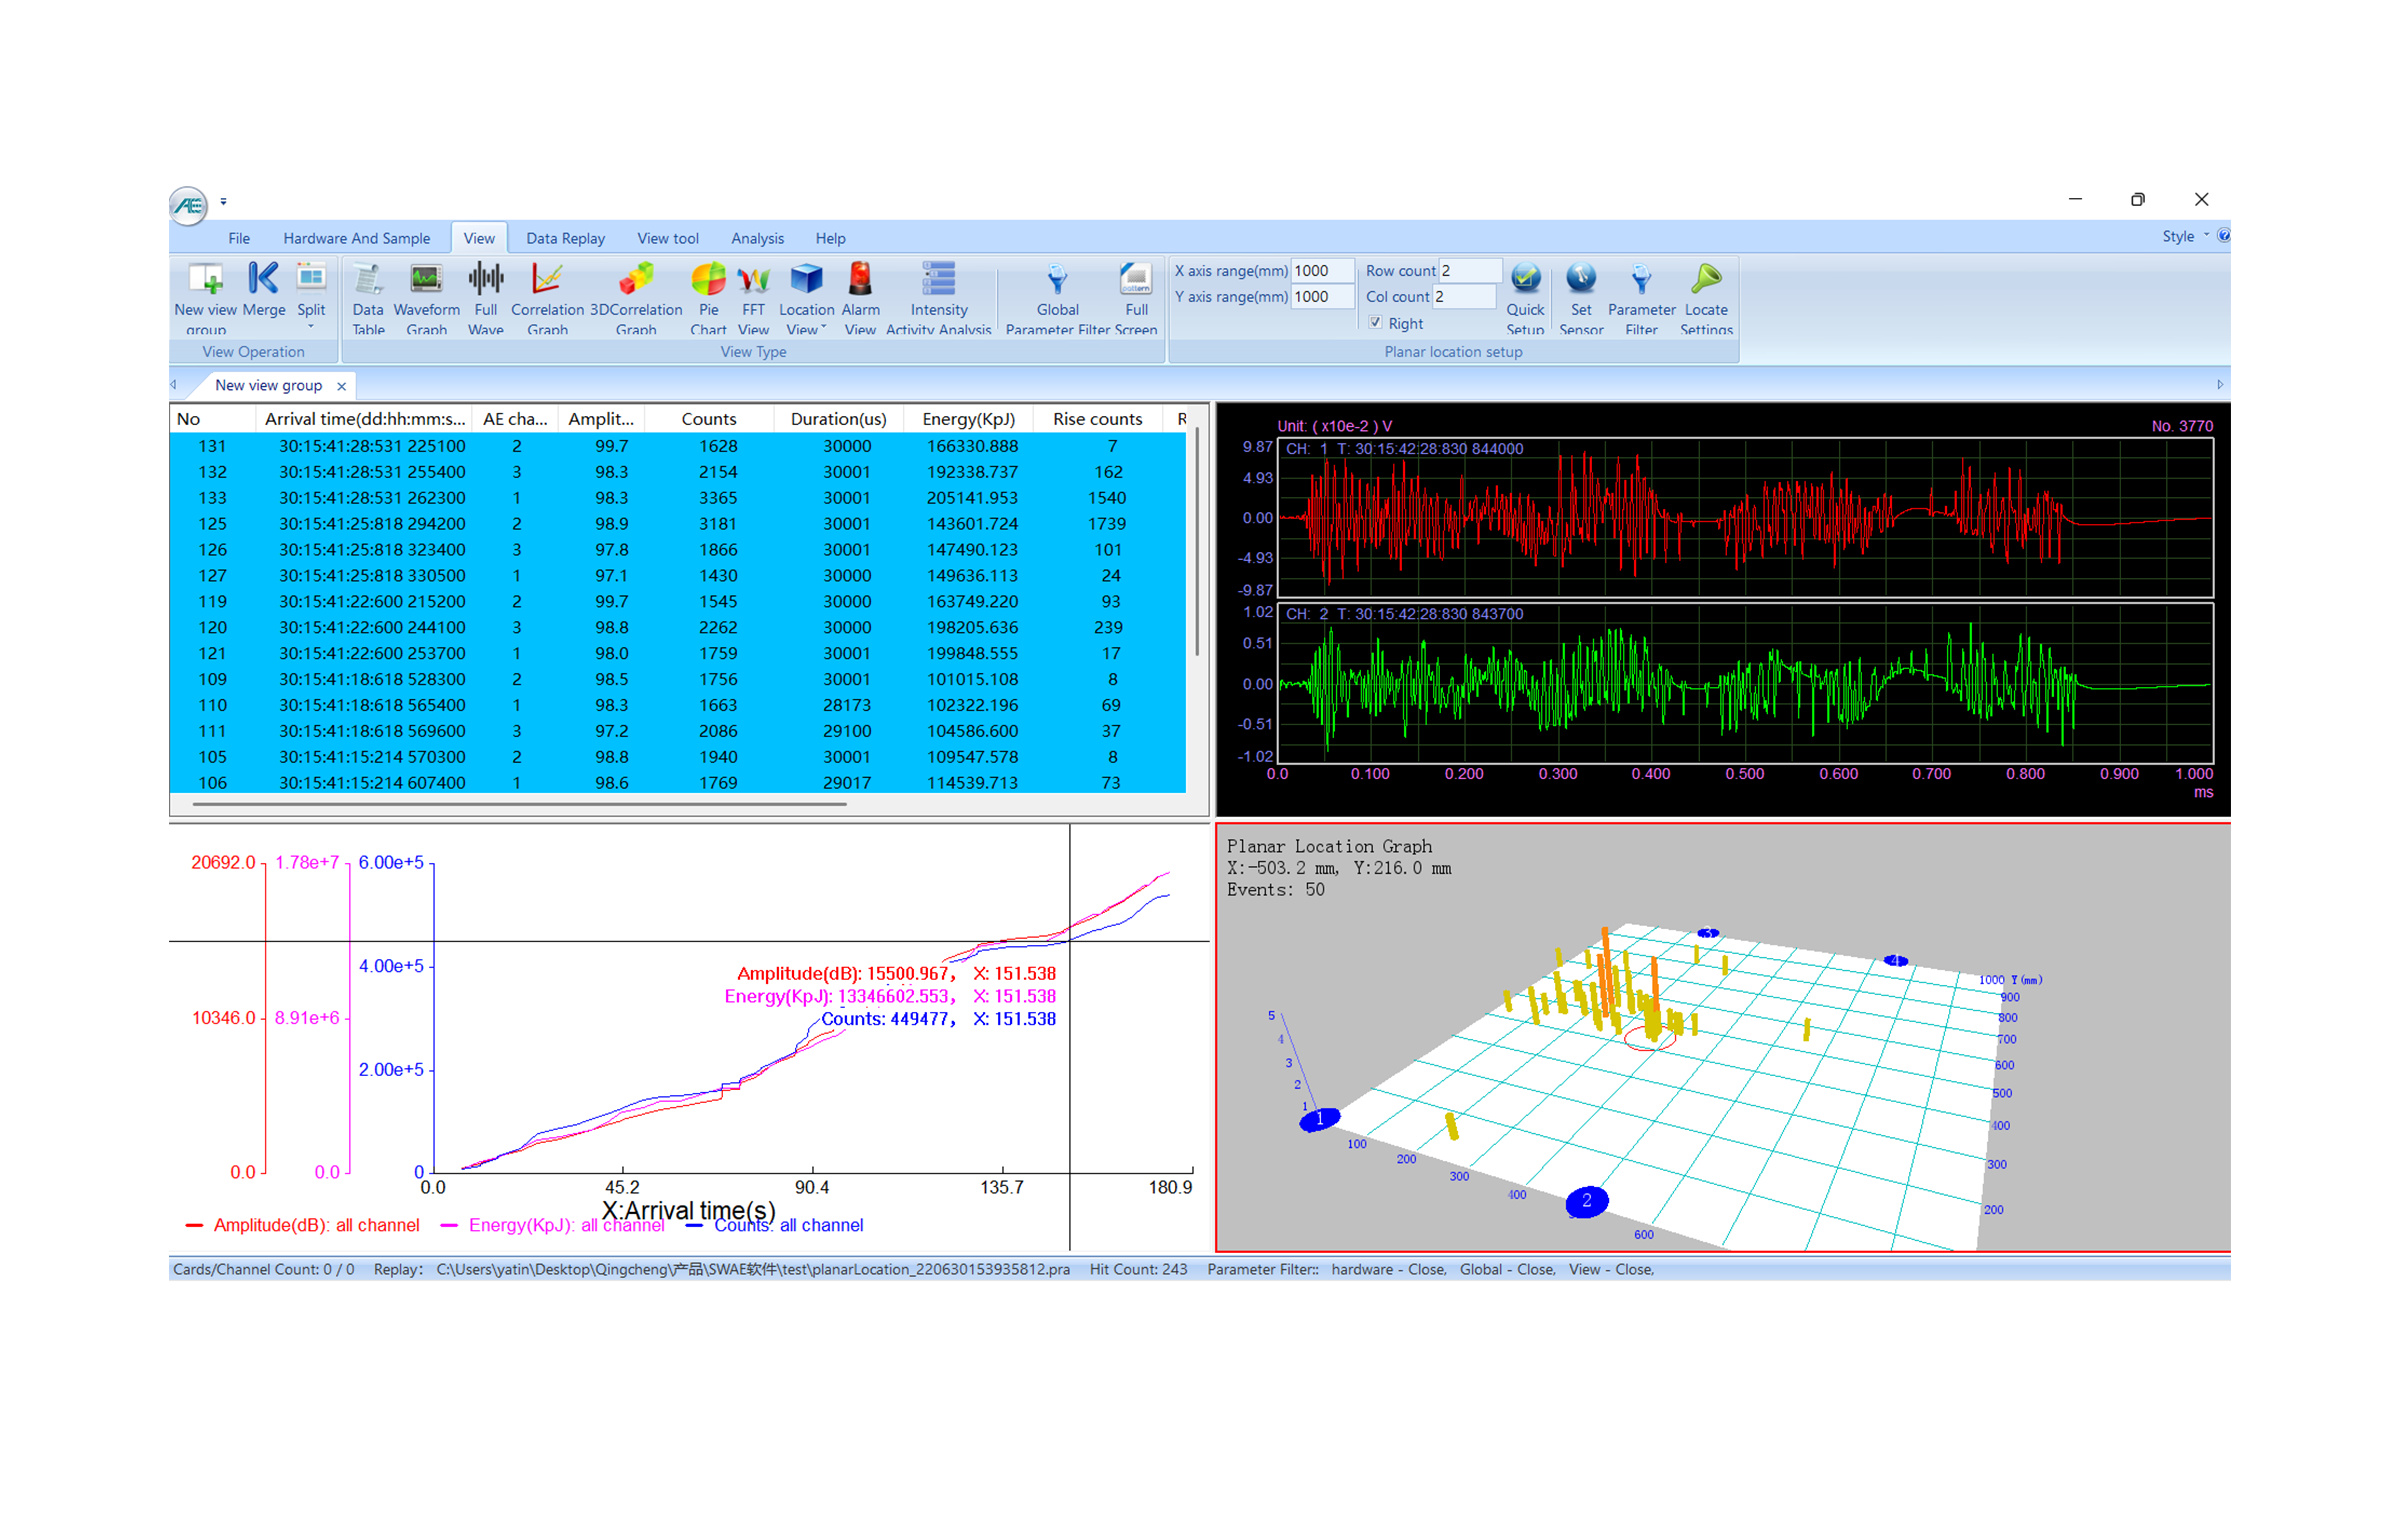The height and width of the screenshot is (1516, 2400).
Task: Click the X axis range input field
Action: point(1321,271)
